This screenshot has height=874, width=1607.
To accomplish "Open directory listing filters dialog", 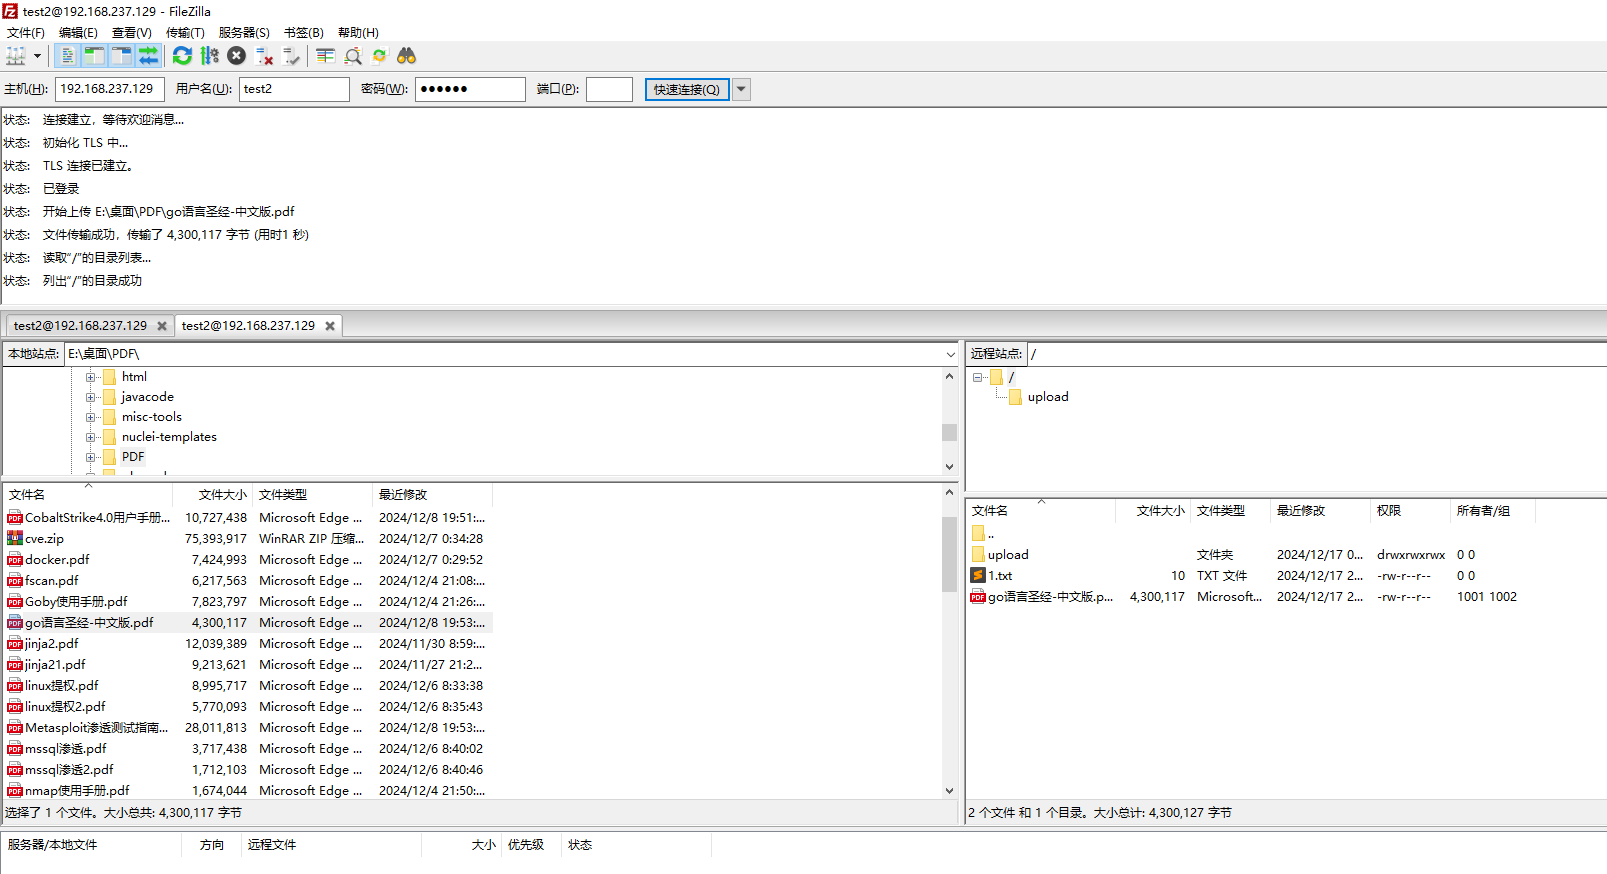I will 325,56.
